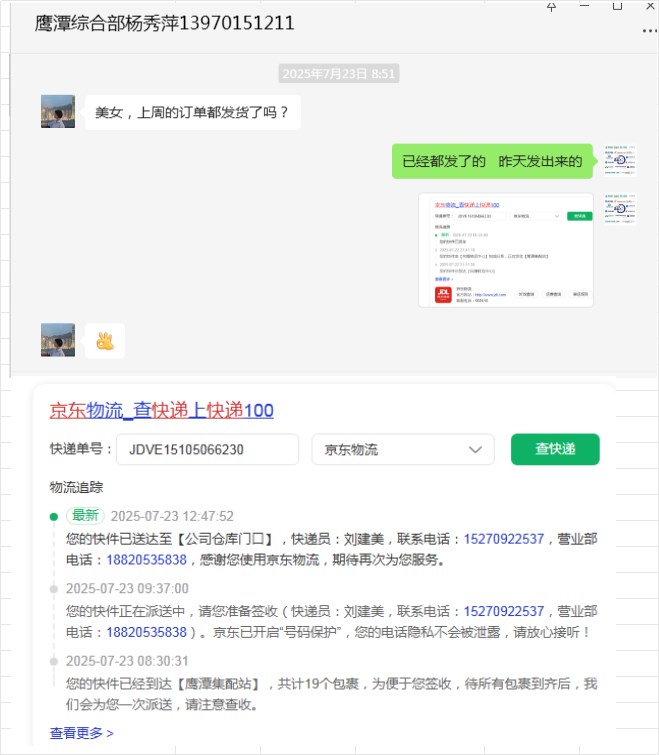Click contact avatar beside order question message

[x=58, y=111]
